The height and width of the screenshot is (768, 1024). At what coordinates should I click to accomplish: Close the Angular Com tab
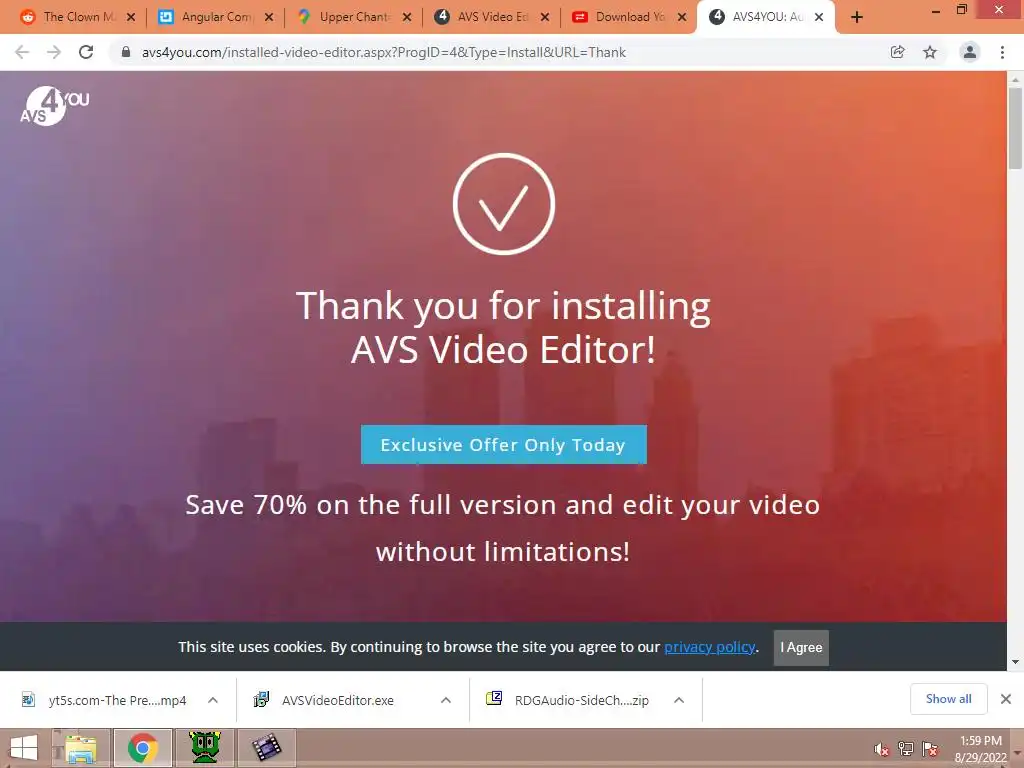pyautogui.click(x=269, y=18)
